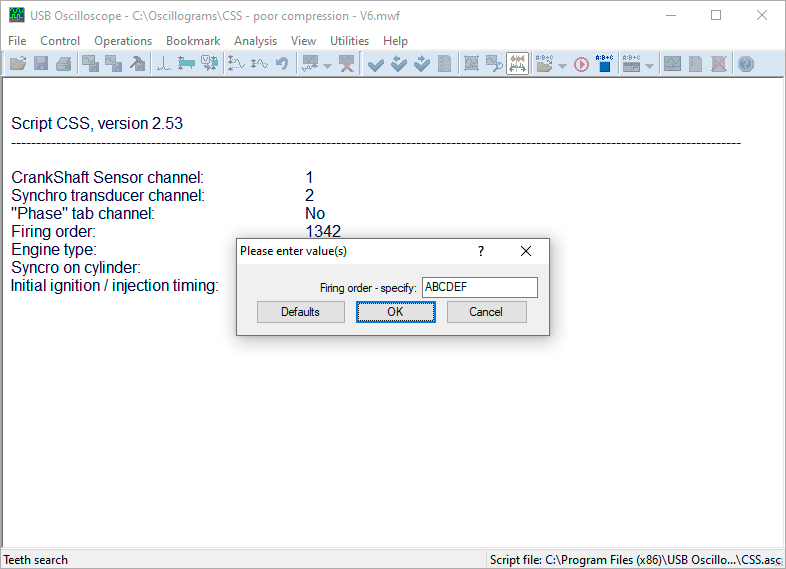Click the zoom magnifier on selection icon
The image size is (786, 569).
tap(494, 64)
